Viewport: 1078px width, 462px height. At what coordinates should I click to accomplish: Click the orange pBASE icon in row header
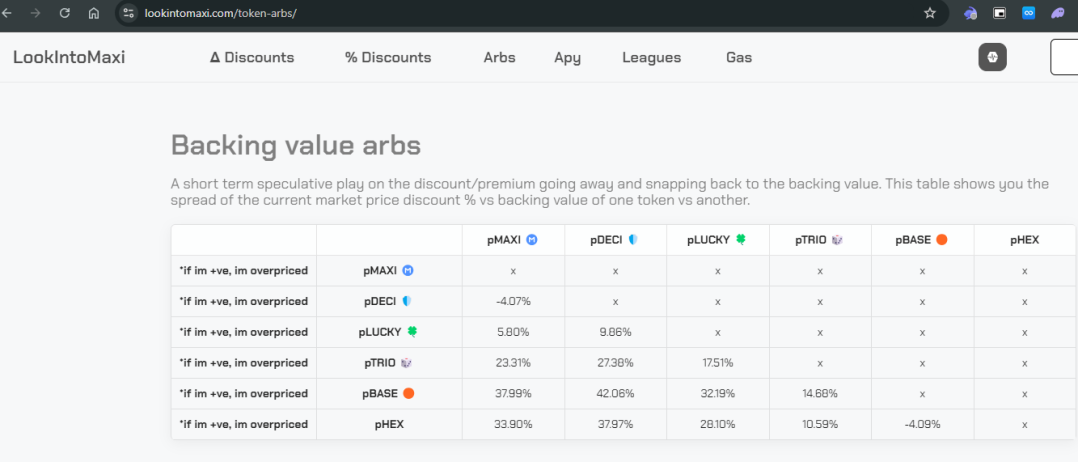click(408, 393)
